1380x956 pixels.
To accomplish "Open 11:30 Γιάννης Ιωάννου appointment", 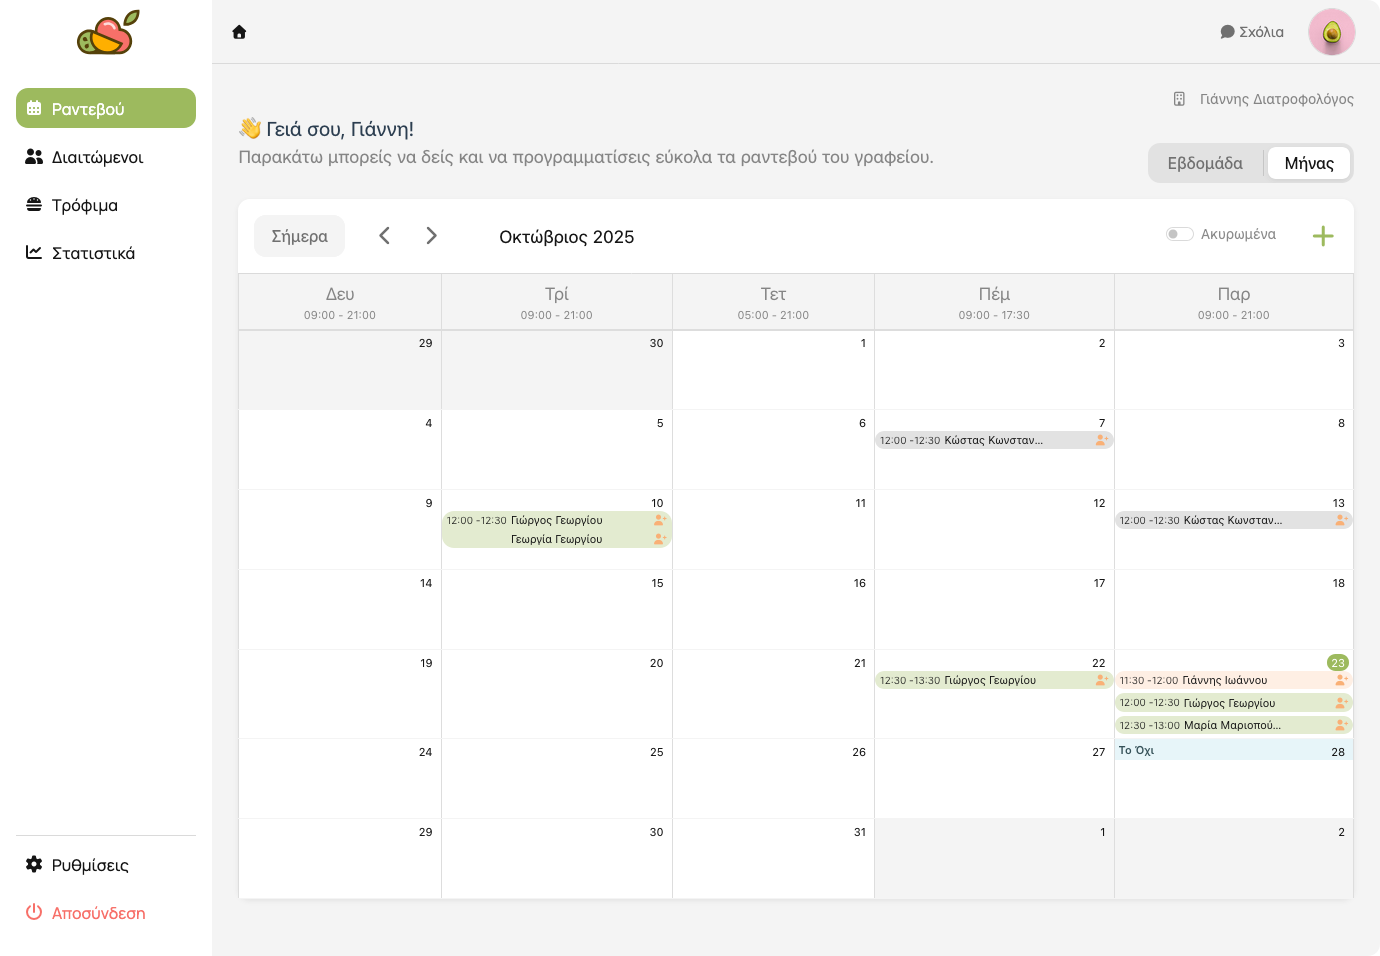I will [1225, 680].
